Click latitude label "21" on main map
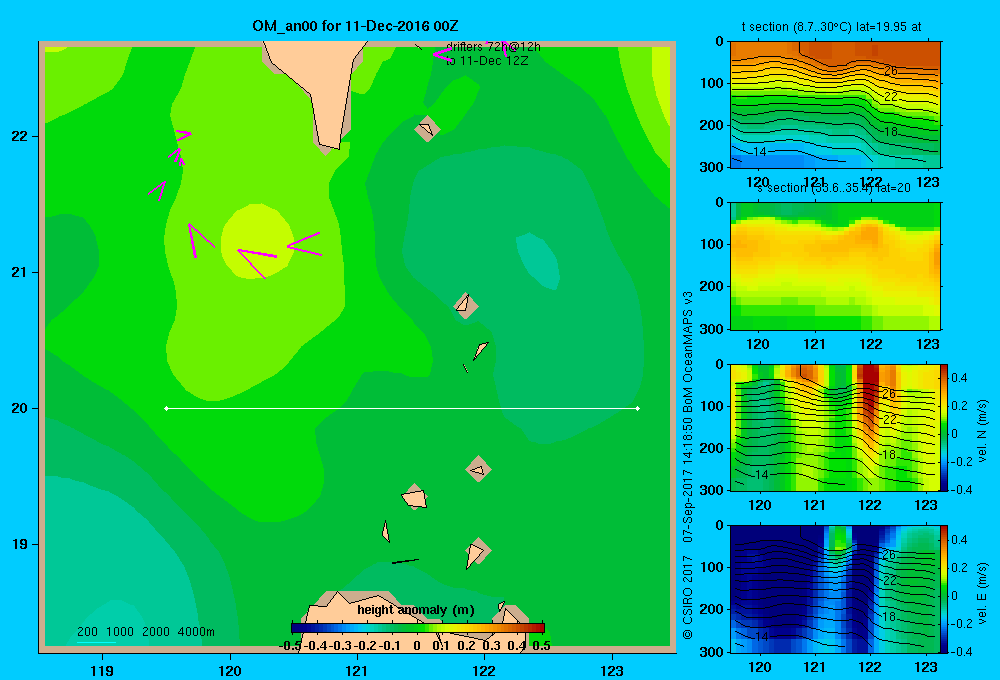 [20, 272]
